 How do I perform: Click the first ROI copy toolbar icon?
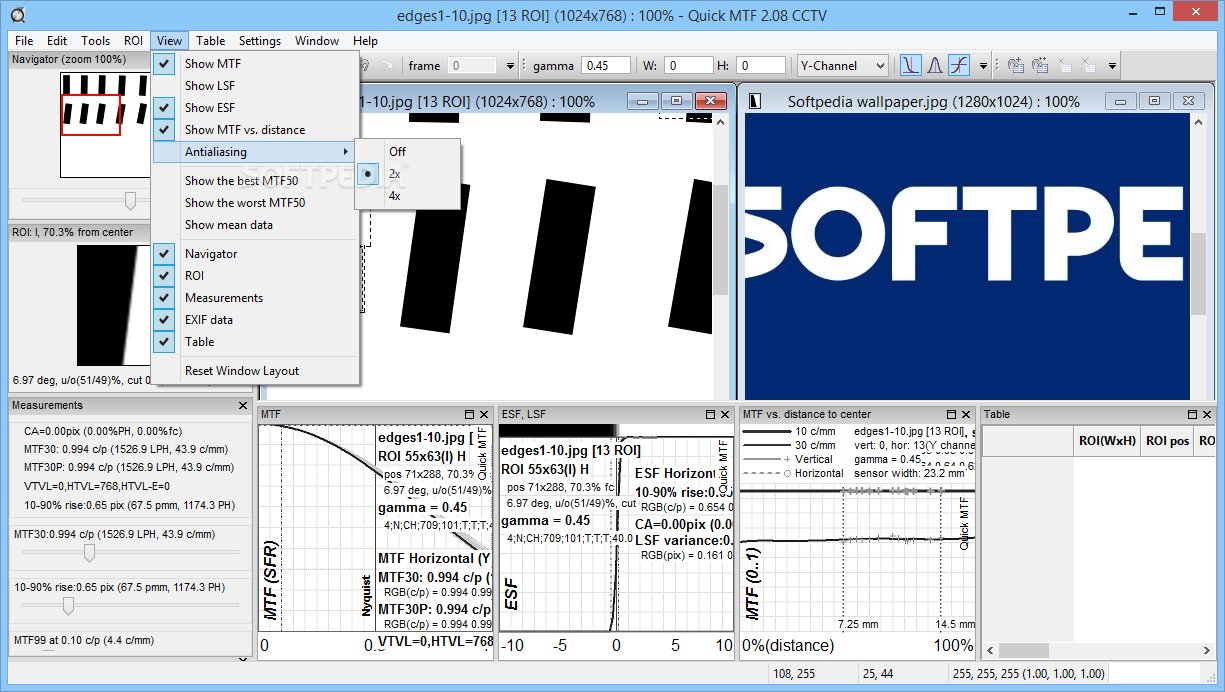pos(1016,65)
